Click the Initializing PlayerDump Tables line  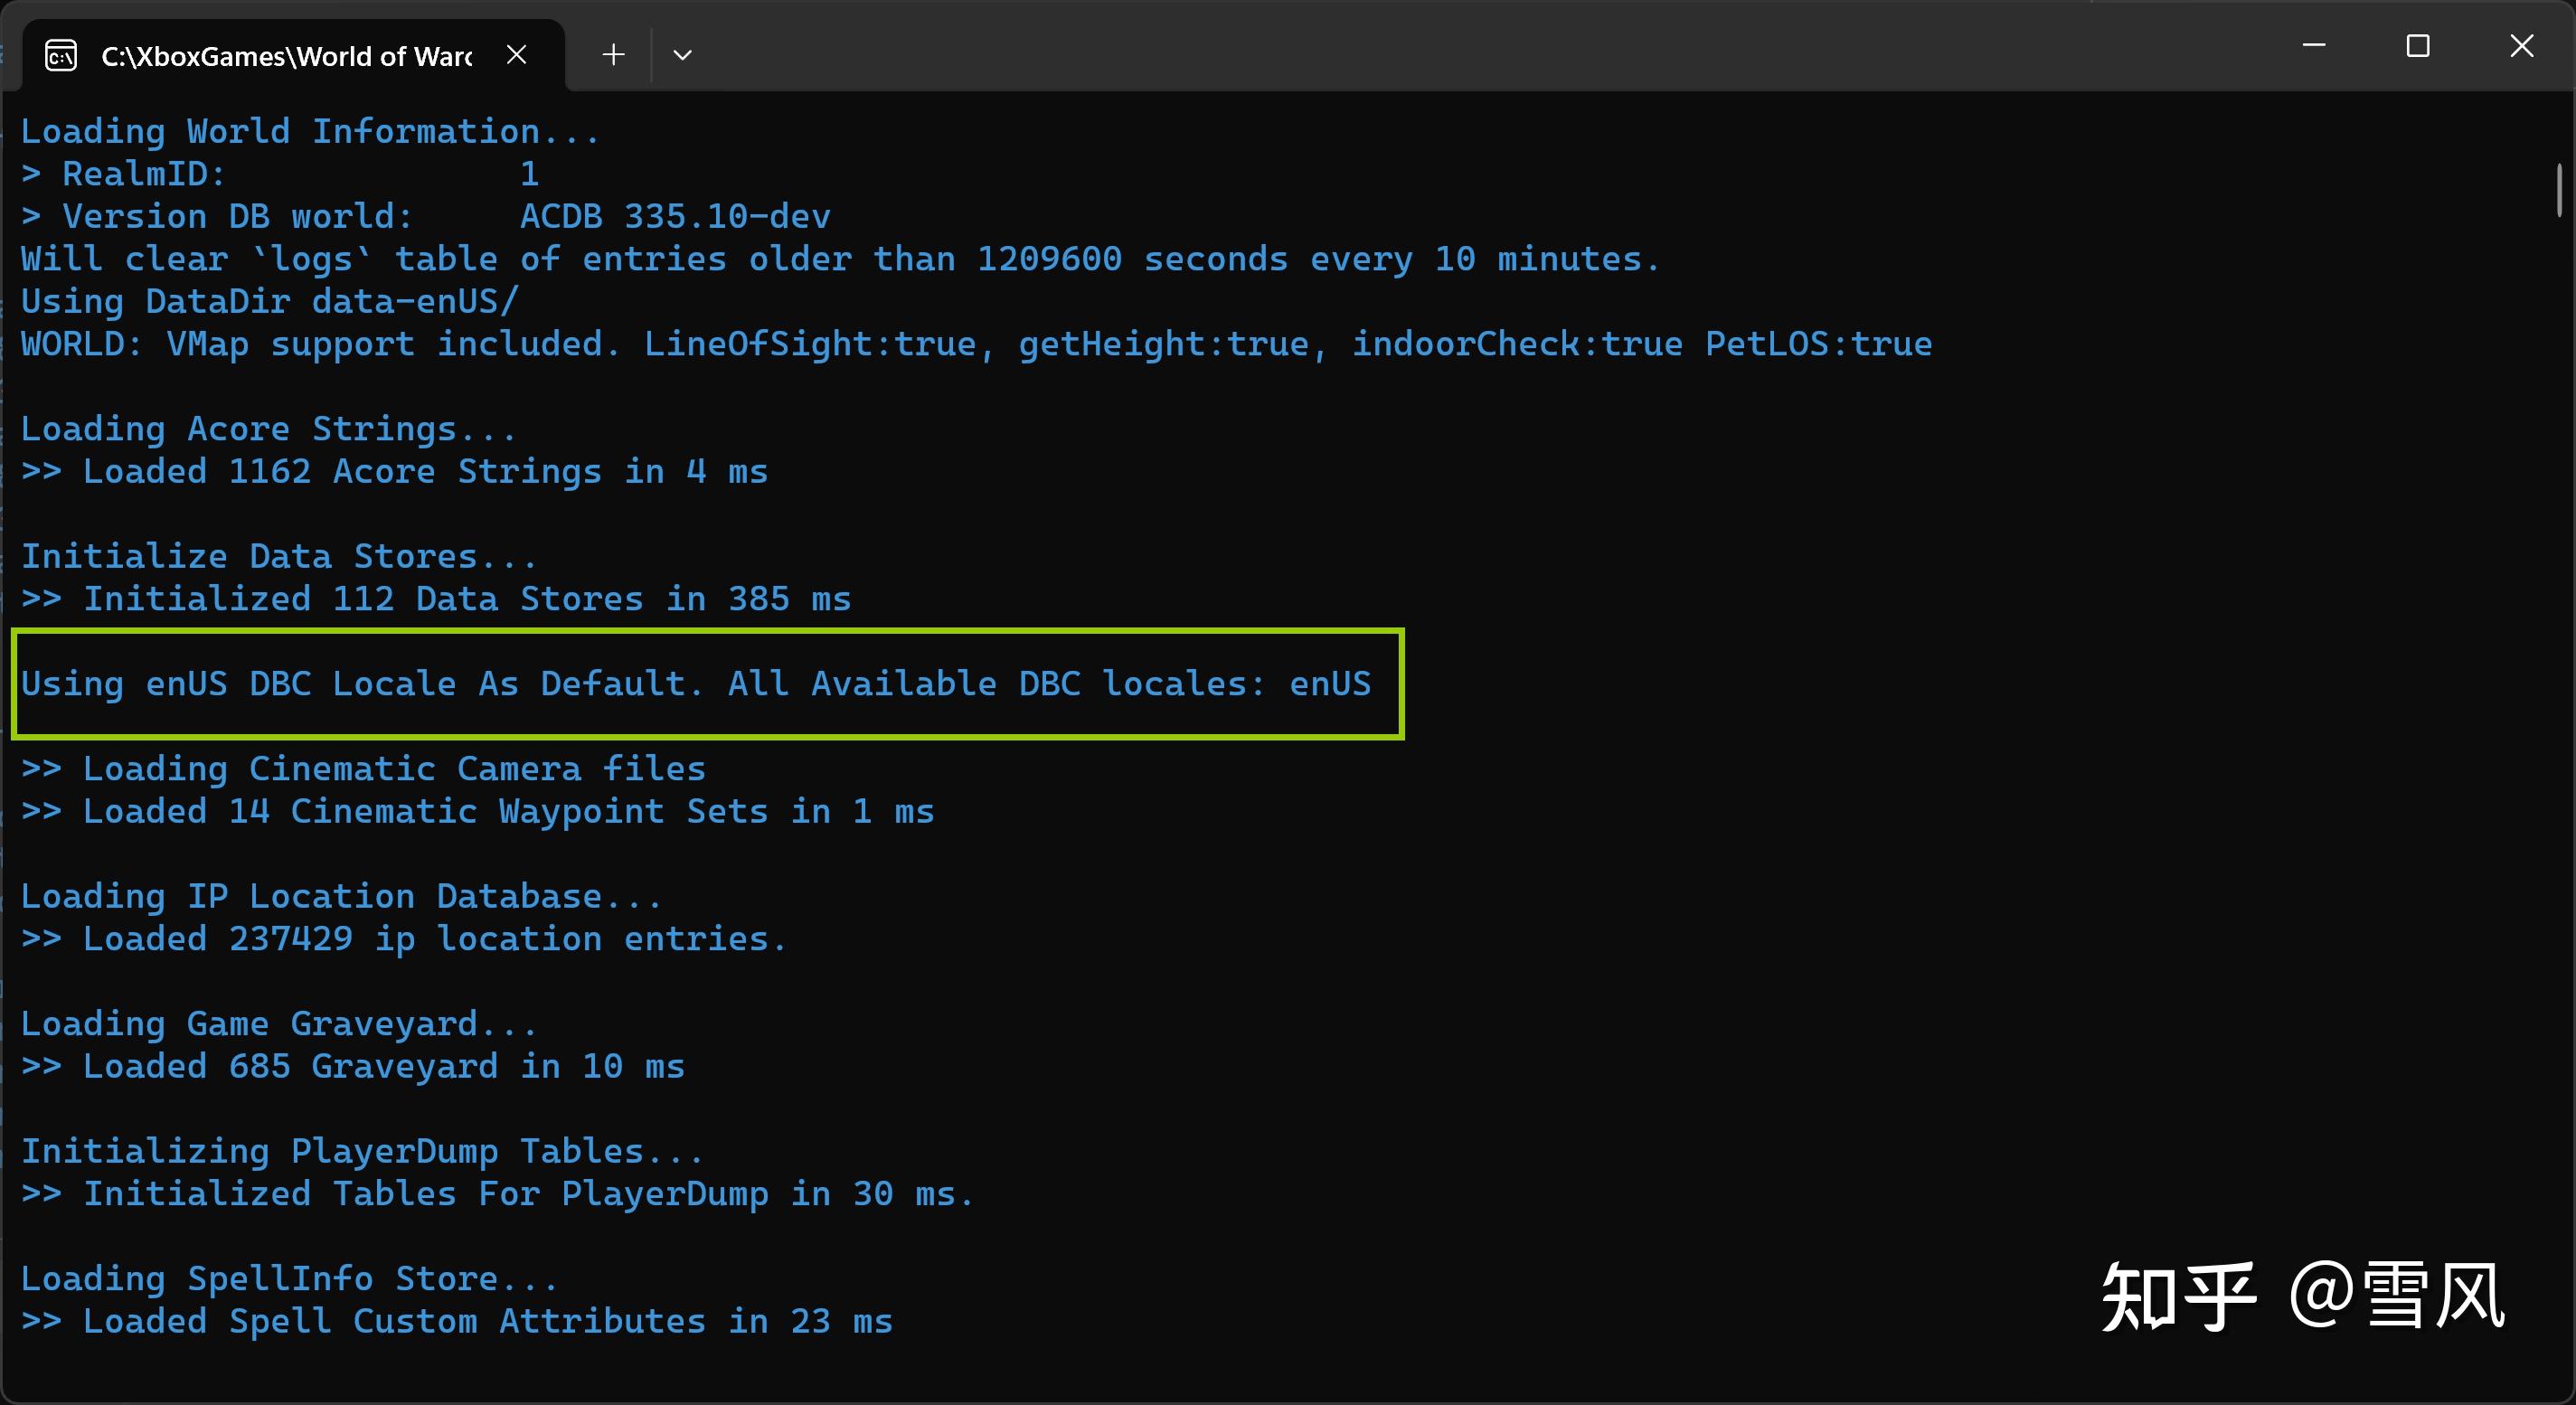pyautogui.click(x=362, y=1151)
